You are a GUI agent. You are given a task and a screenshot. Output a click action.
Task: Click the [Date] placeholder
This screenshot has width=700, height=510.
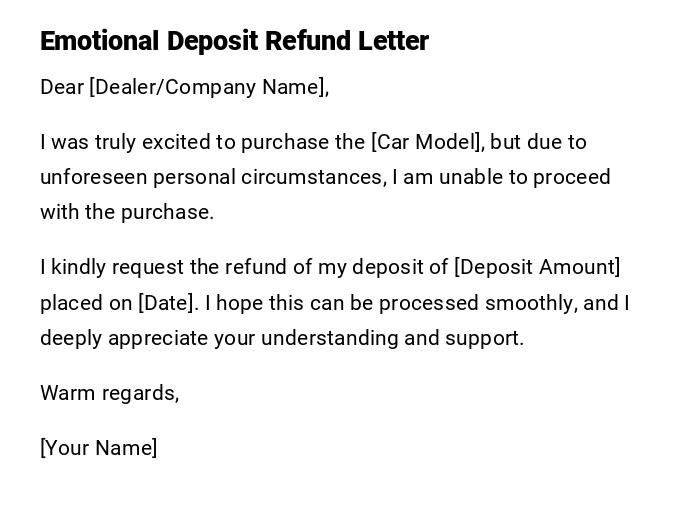pyautogui.click(x=166, y=303)
